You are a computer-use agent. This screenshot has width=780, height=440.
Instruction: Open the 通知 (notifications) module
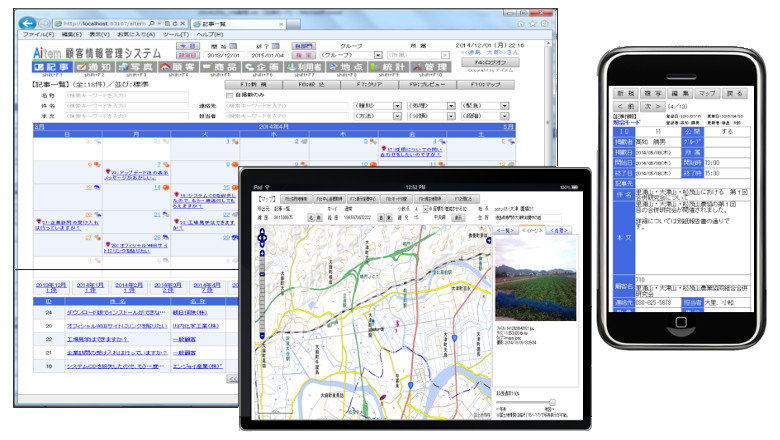tap(98, 67)
